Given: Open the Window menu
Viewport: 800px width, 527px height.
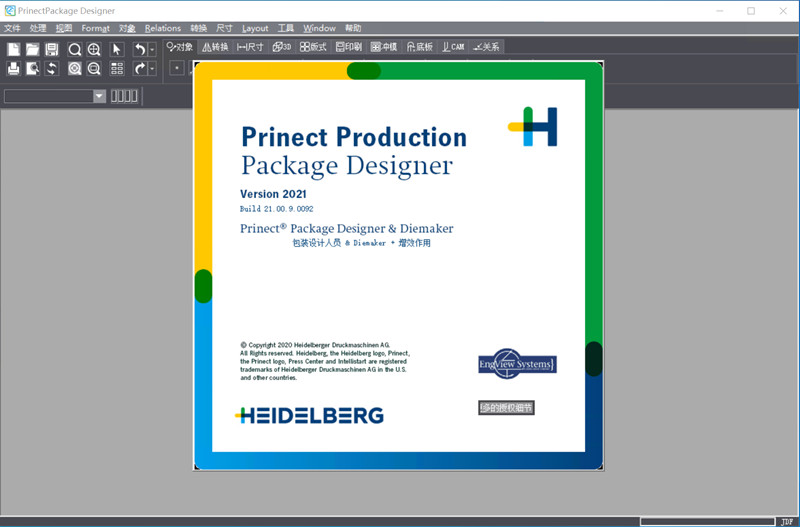Looking at the screenshot, I should tap(319, 28).
